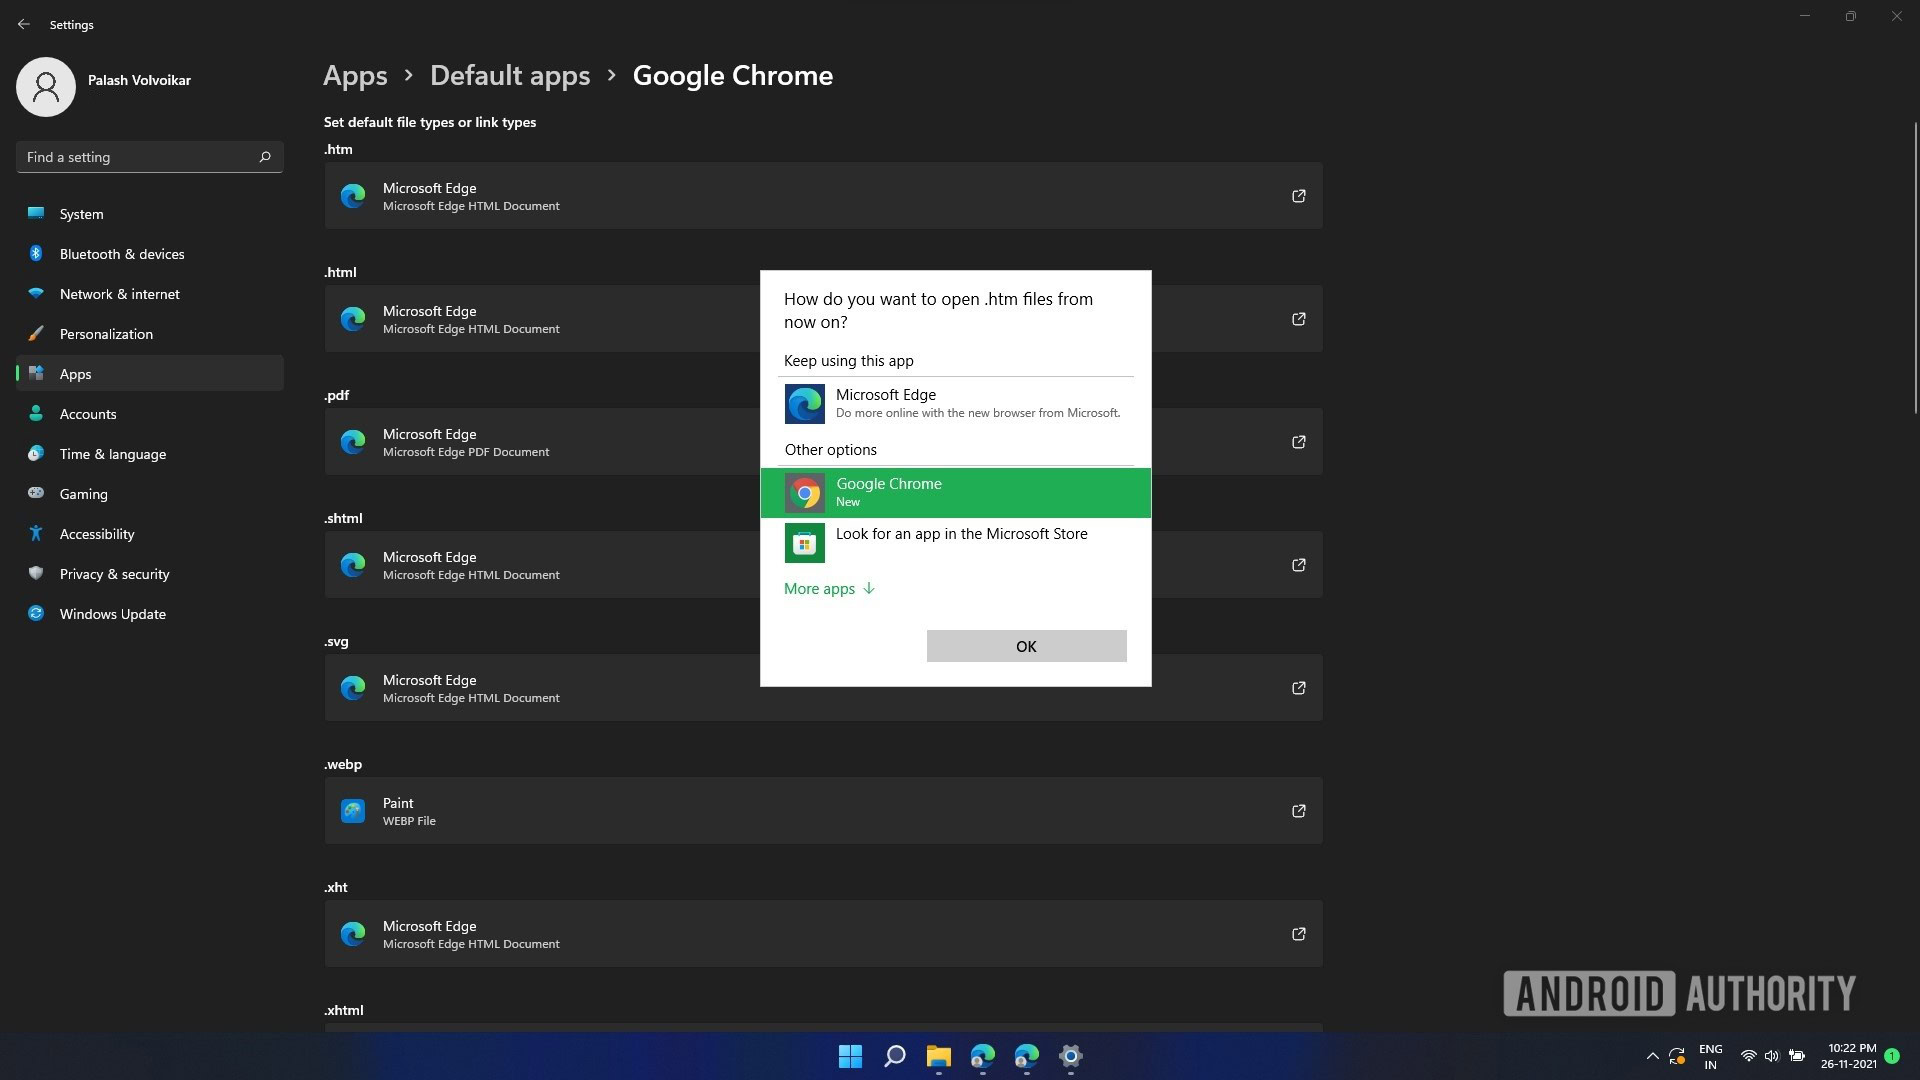Click the Accessibility figure icon
1920x1080 pixels.
[x=36, y=533]
